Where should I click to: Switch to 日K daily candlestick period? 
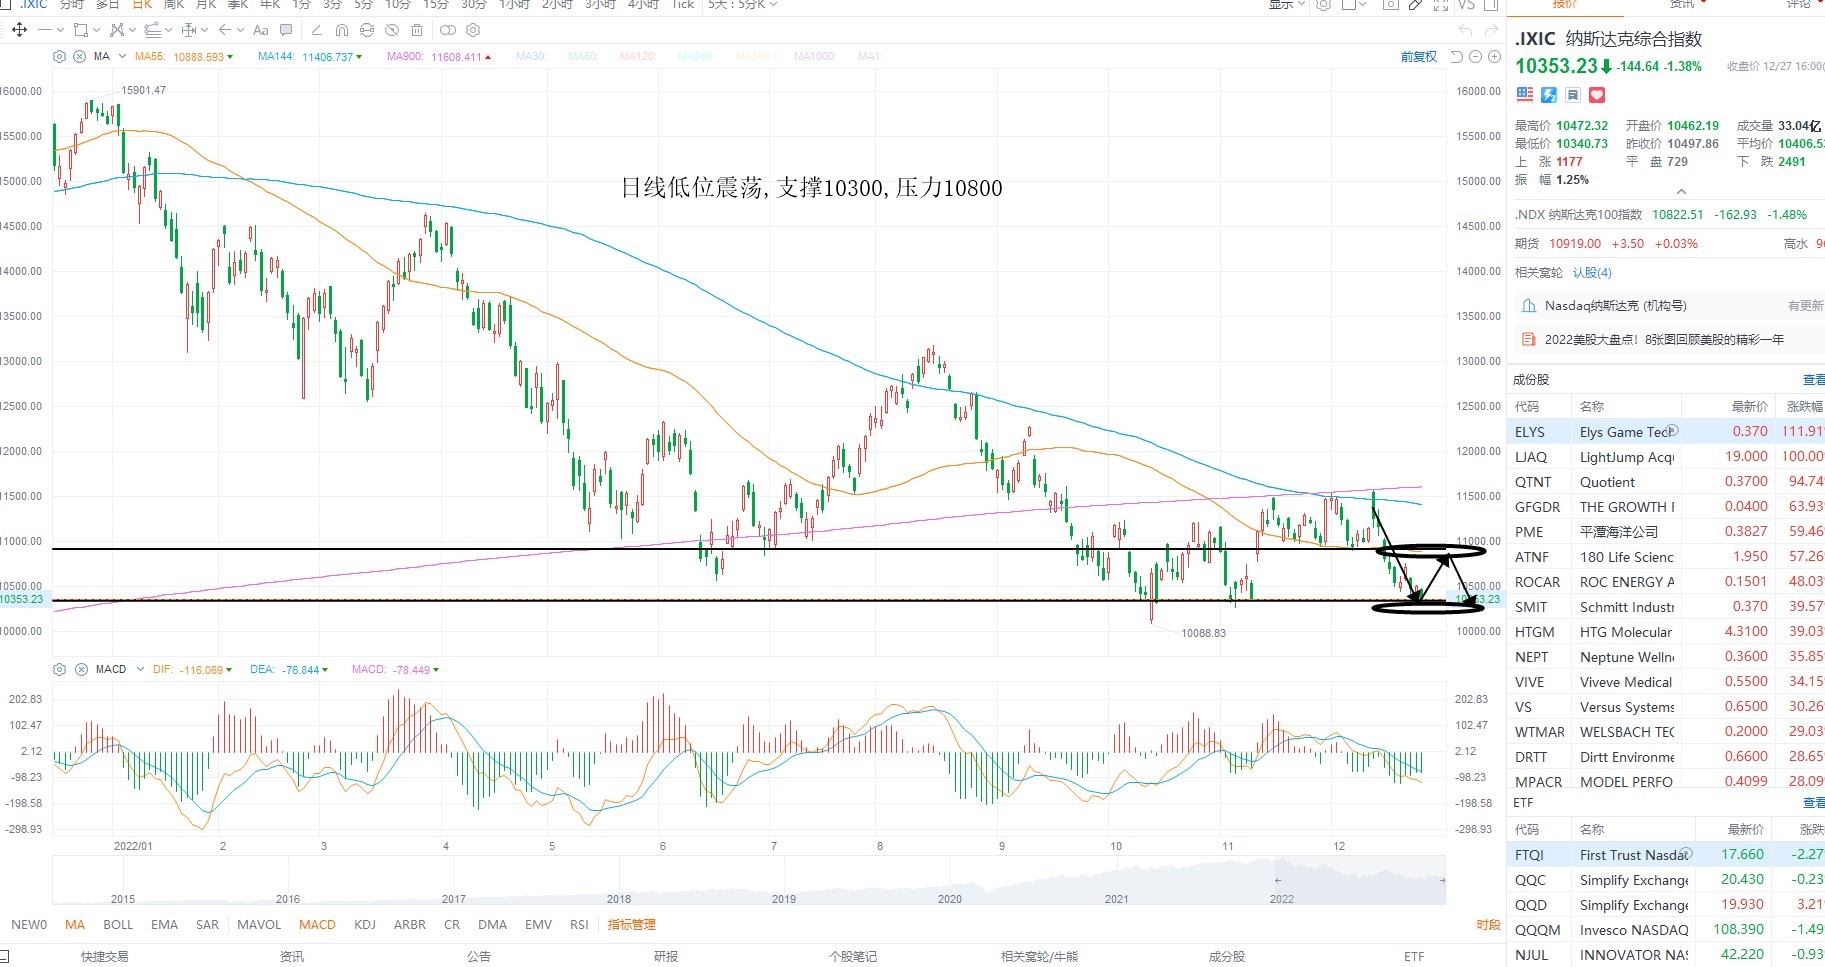pos(142,5)
